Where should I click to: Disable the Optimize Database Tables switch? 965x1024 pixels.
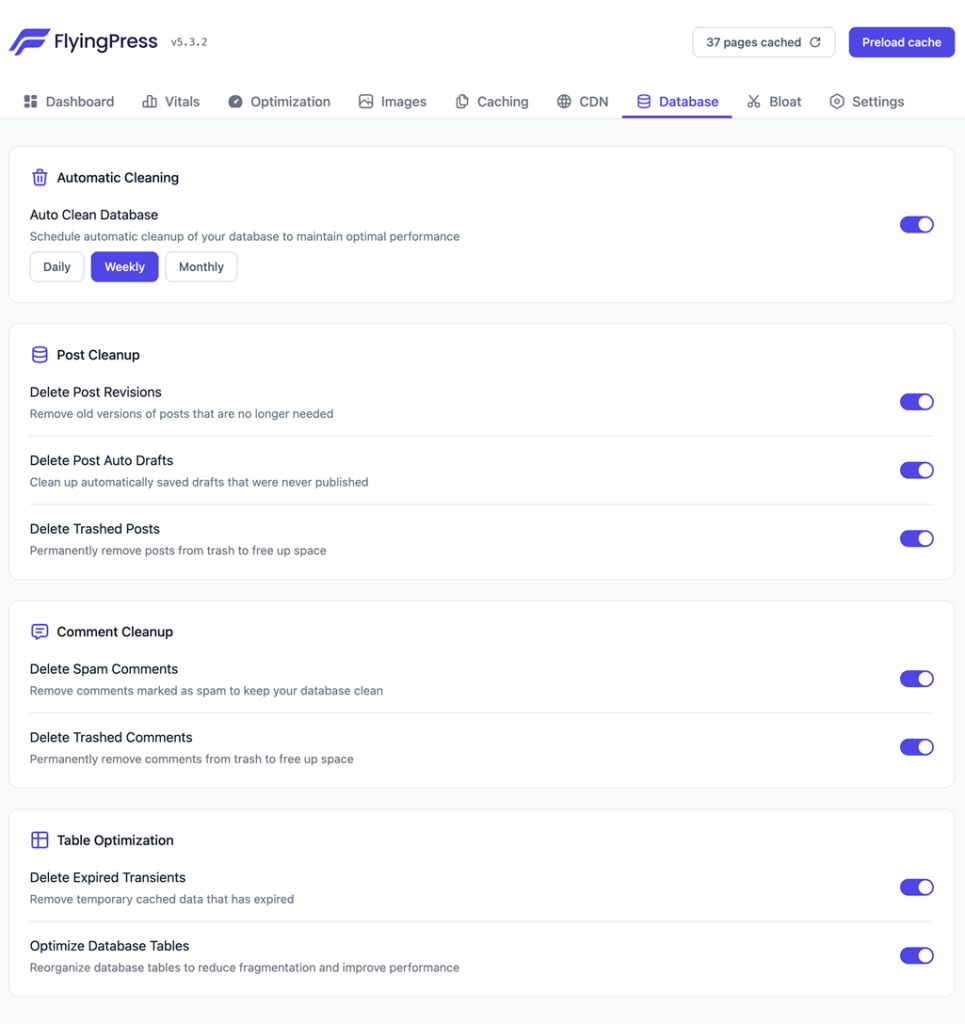pyautogui.click(x=917, y=955)
